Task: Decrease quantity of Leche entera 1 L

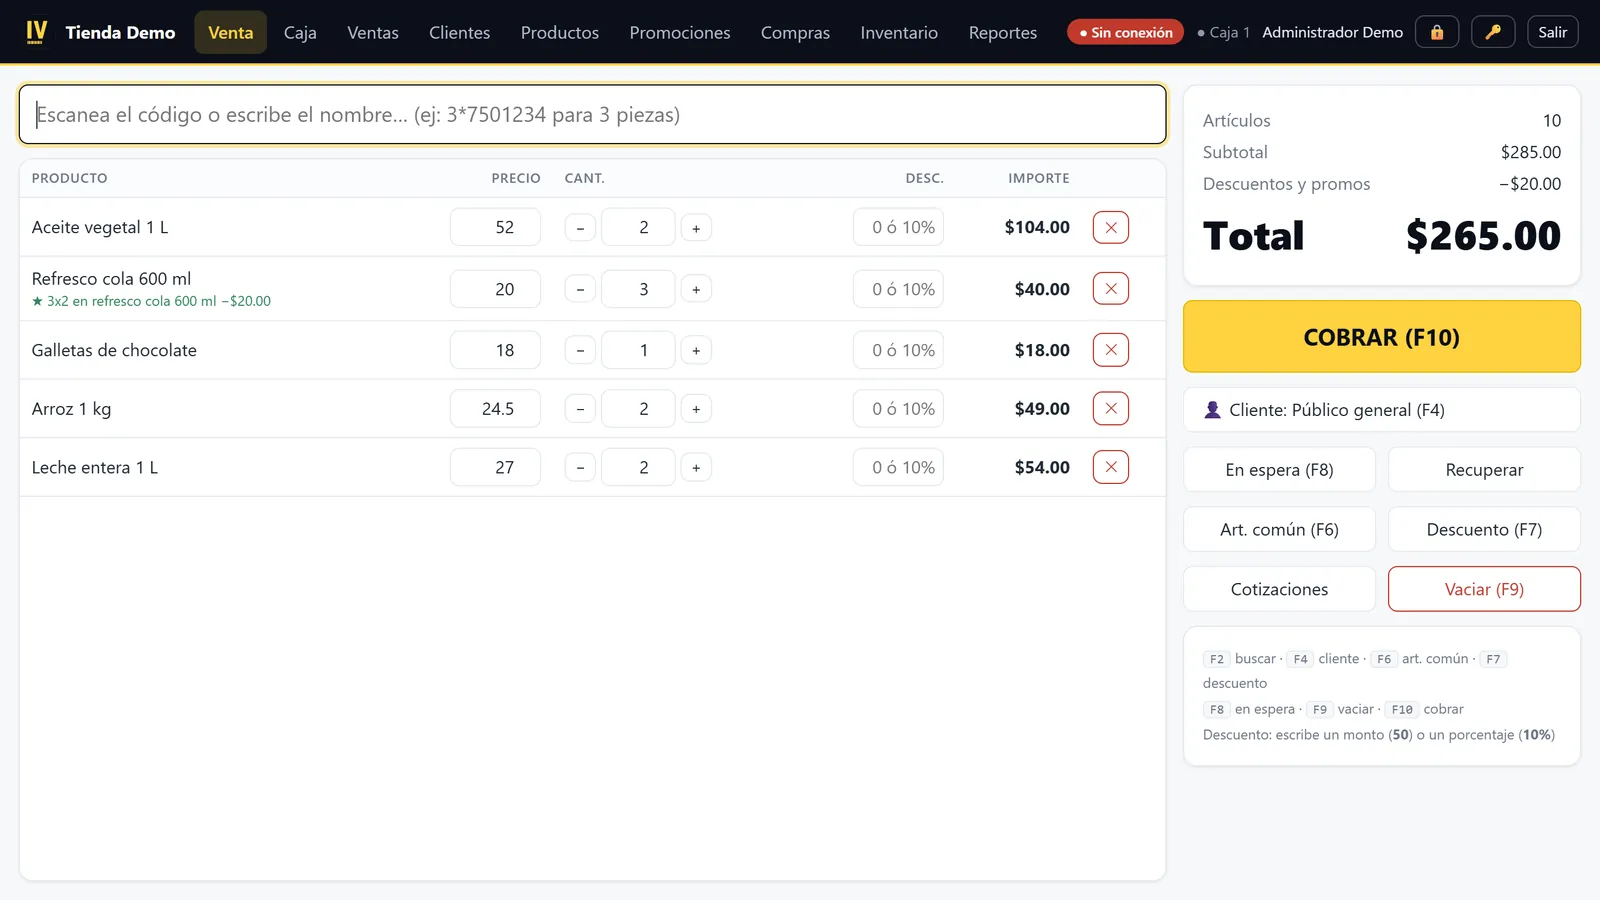Action: click(x=580, y=467)
